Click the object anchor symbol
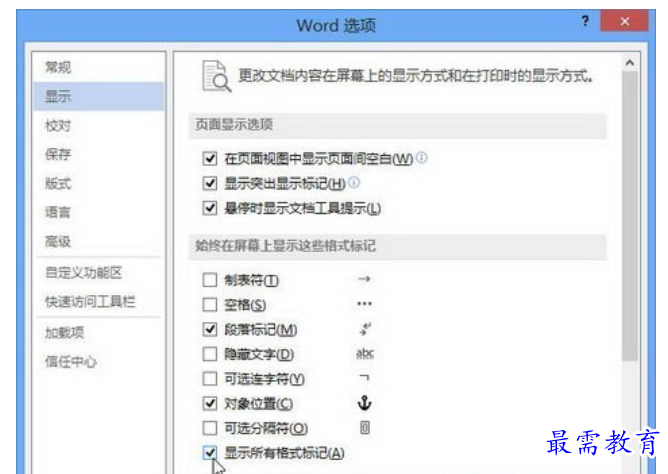The image size is (668, 474). [x=364, y=402]
